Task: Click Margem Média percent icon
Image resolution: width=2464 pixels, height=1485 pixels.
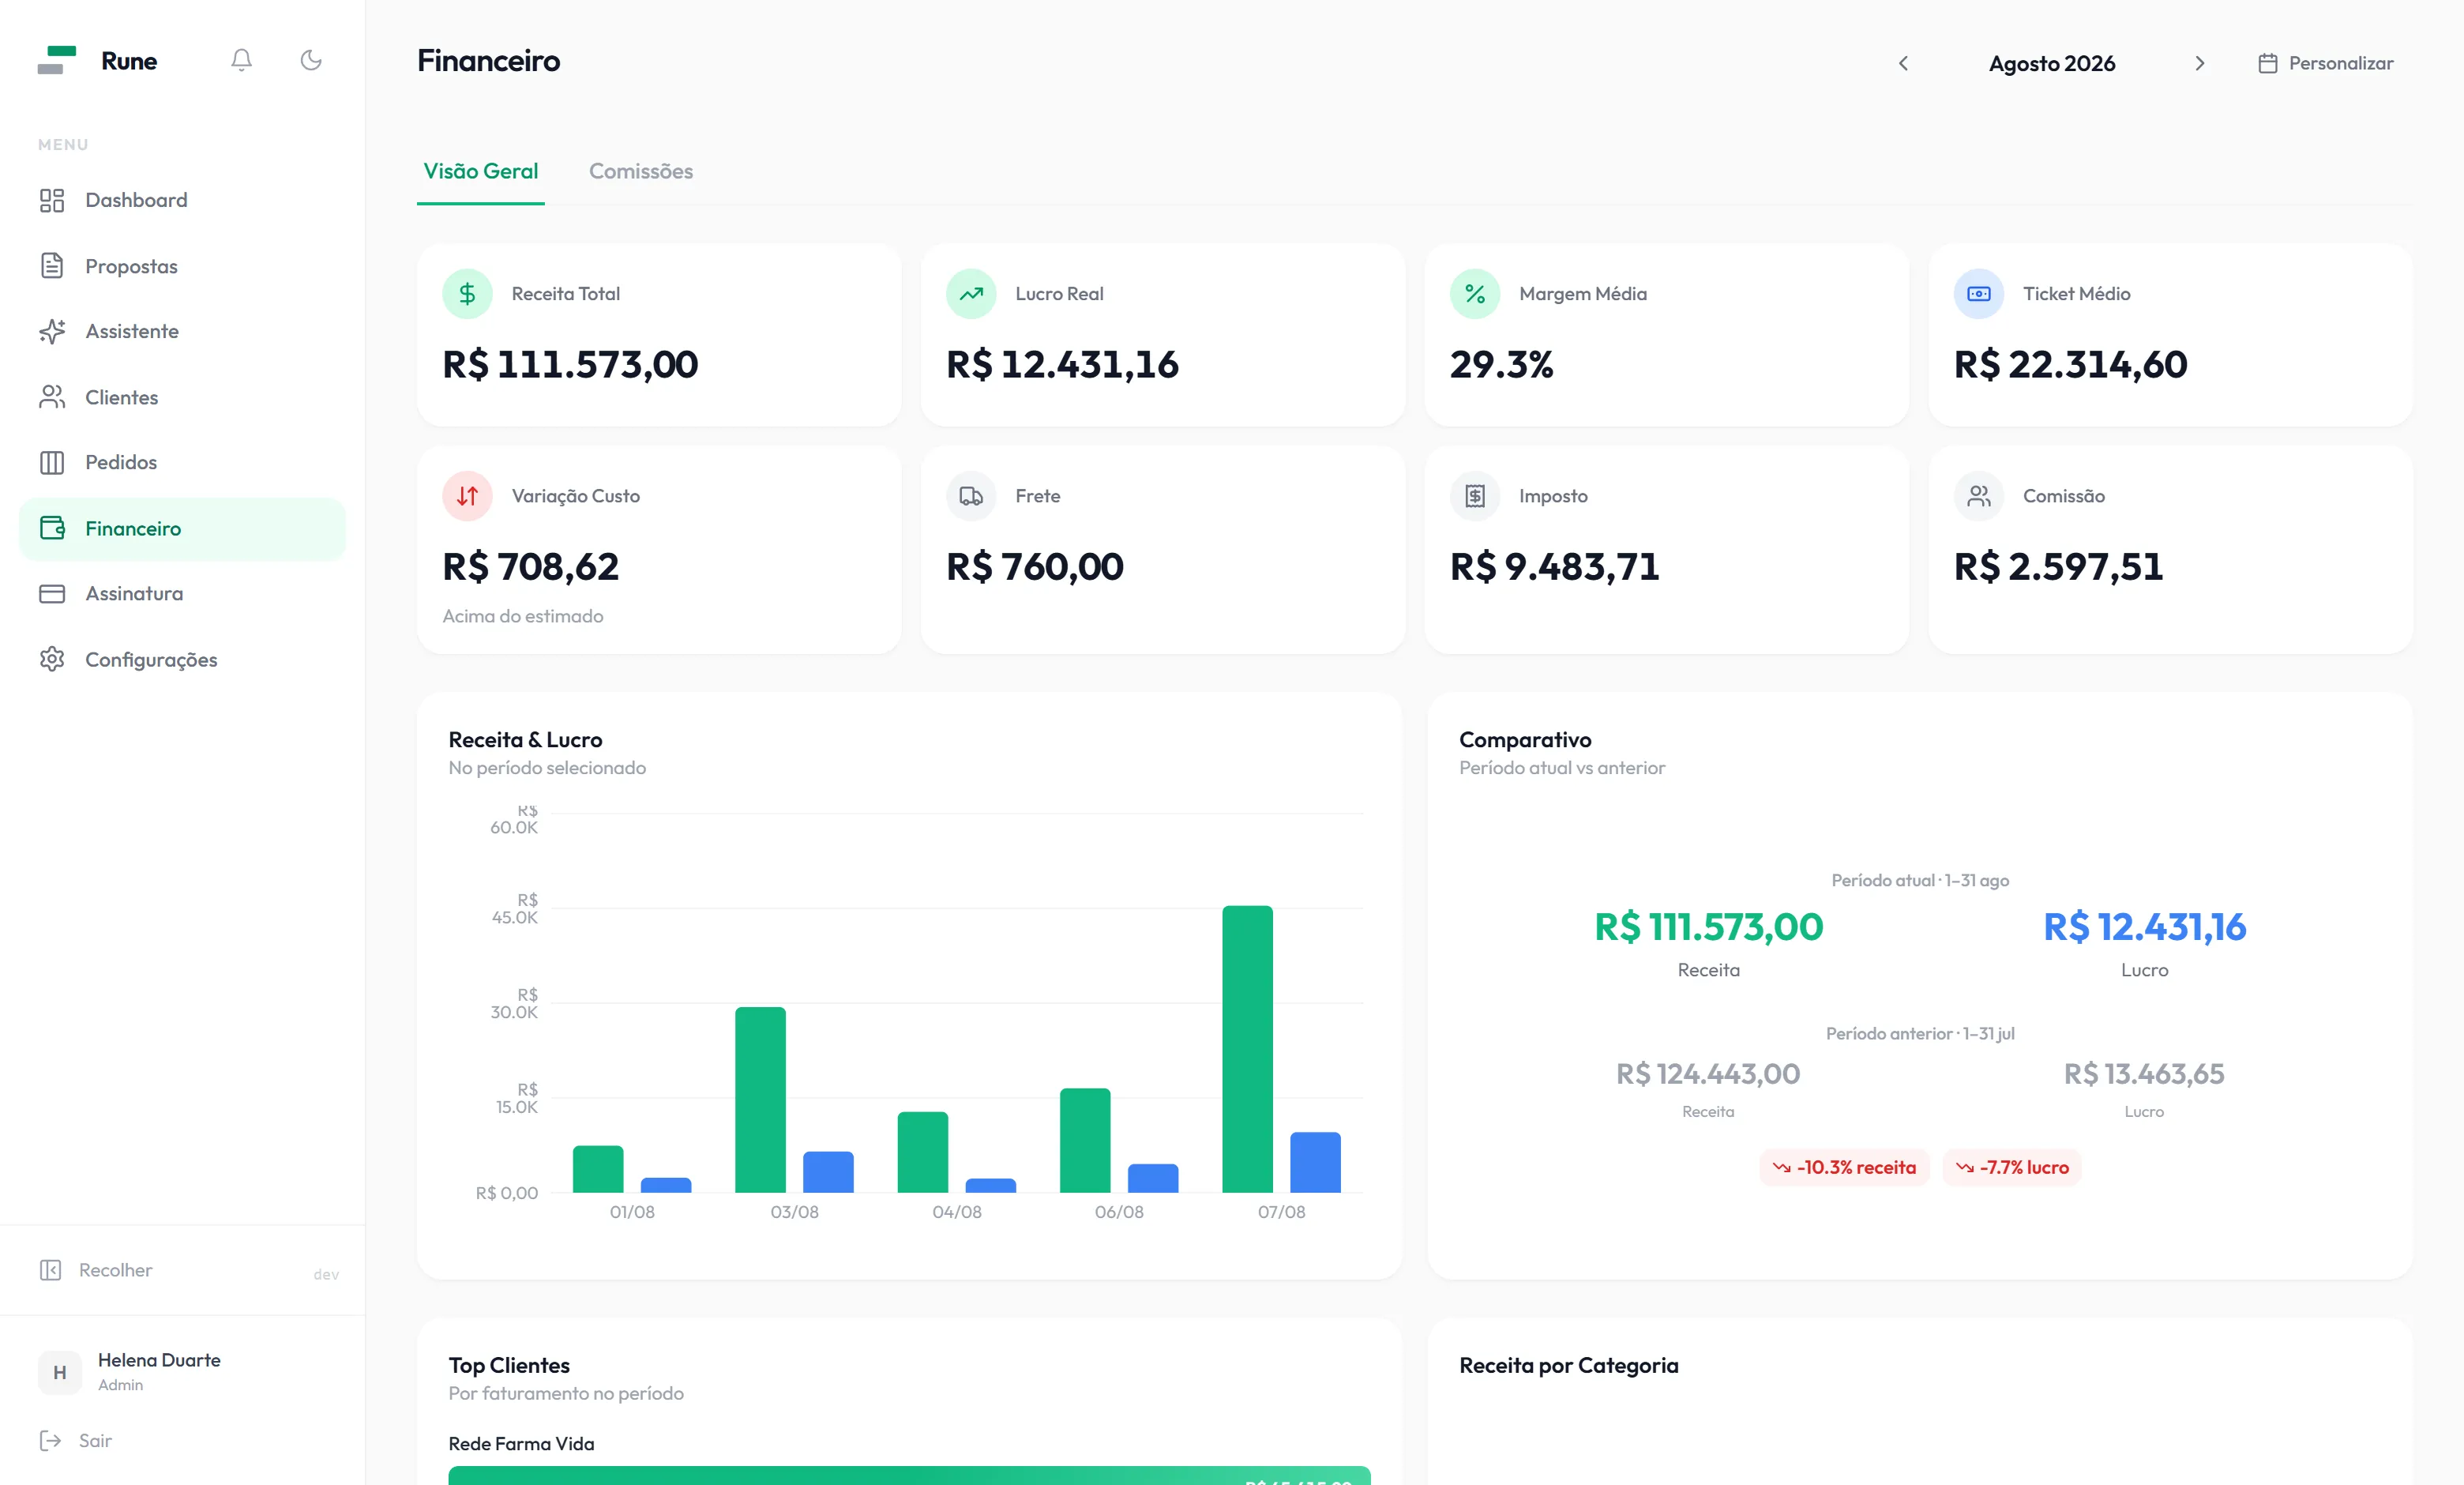Action: tap(1475, 294)
